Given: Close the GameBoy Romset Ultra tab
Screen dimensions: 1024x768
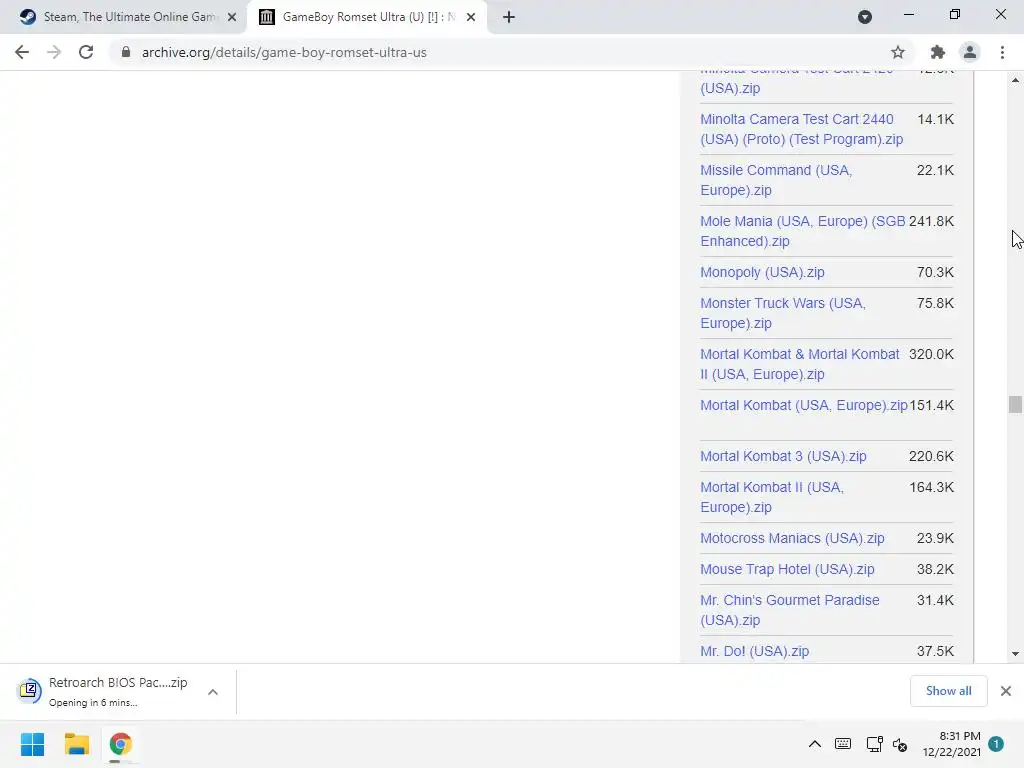Looking at the screenshot, I should click(471, 17).
